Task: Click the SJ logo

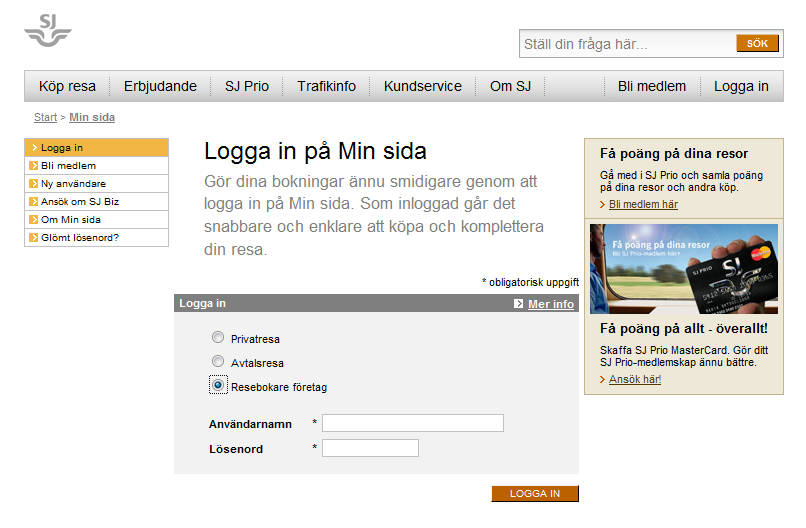Action: point(48,30)
